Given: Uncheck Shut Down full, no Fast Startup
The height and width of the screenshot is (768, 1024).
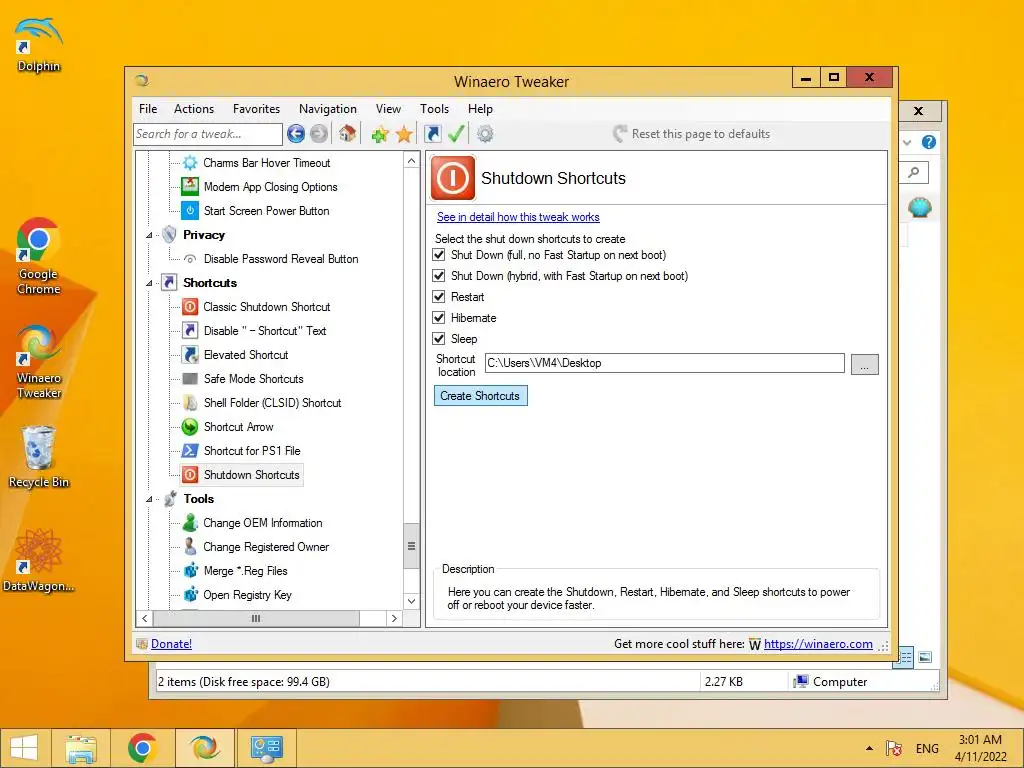Looking at the screenshot, I should (x=439, y=255).
